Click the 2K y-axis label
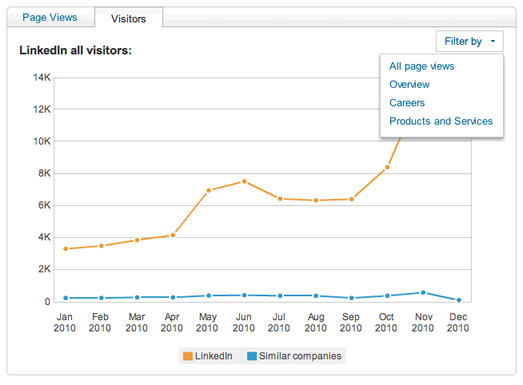The image size is (523, 385). (44, 269)
